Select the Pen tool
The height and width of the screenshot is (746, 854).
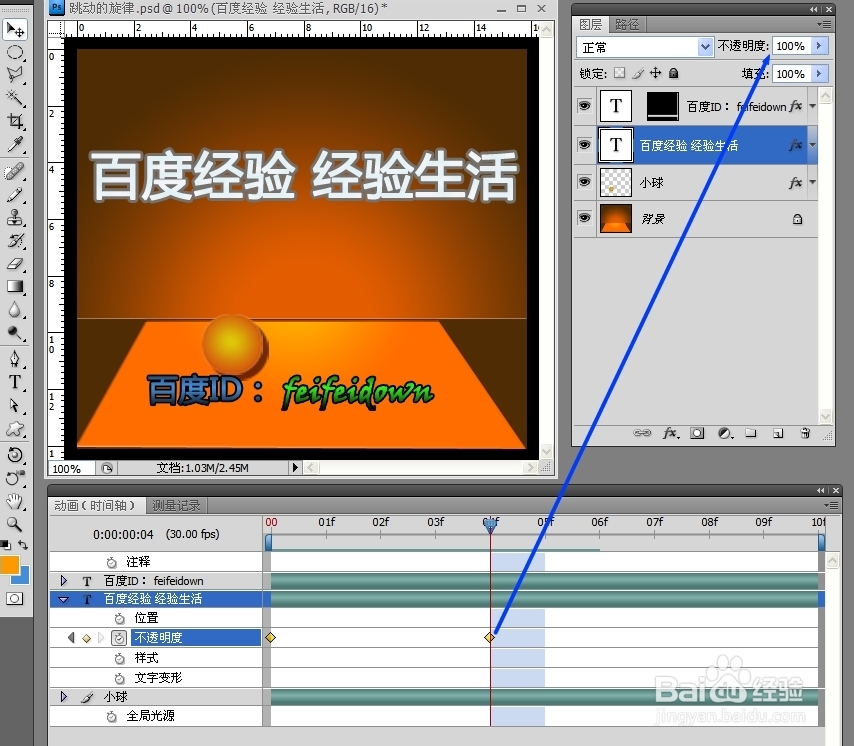click(15, 359)
